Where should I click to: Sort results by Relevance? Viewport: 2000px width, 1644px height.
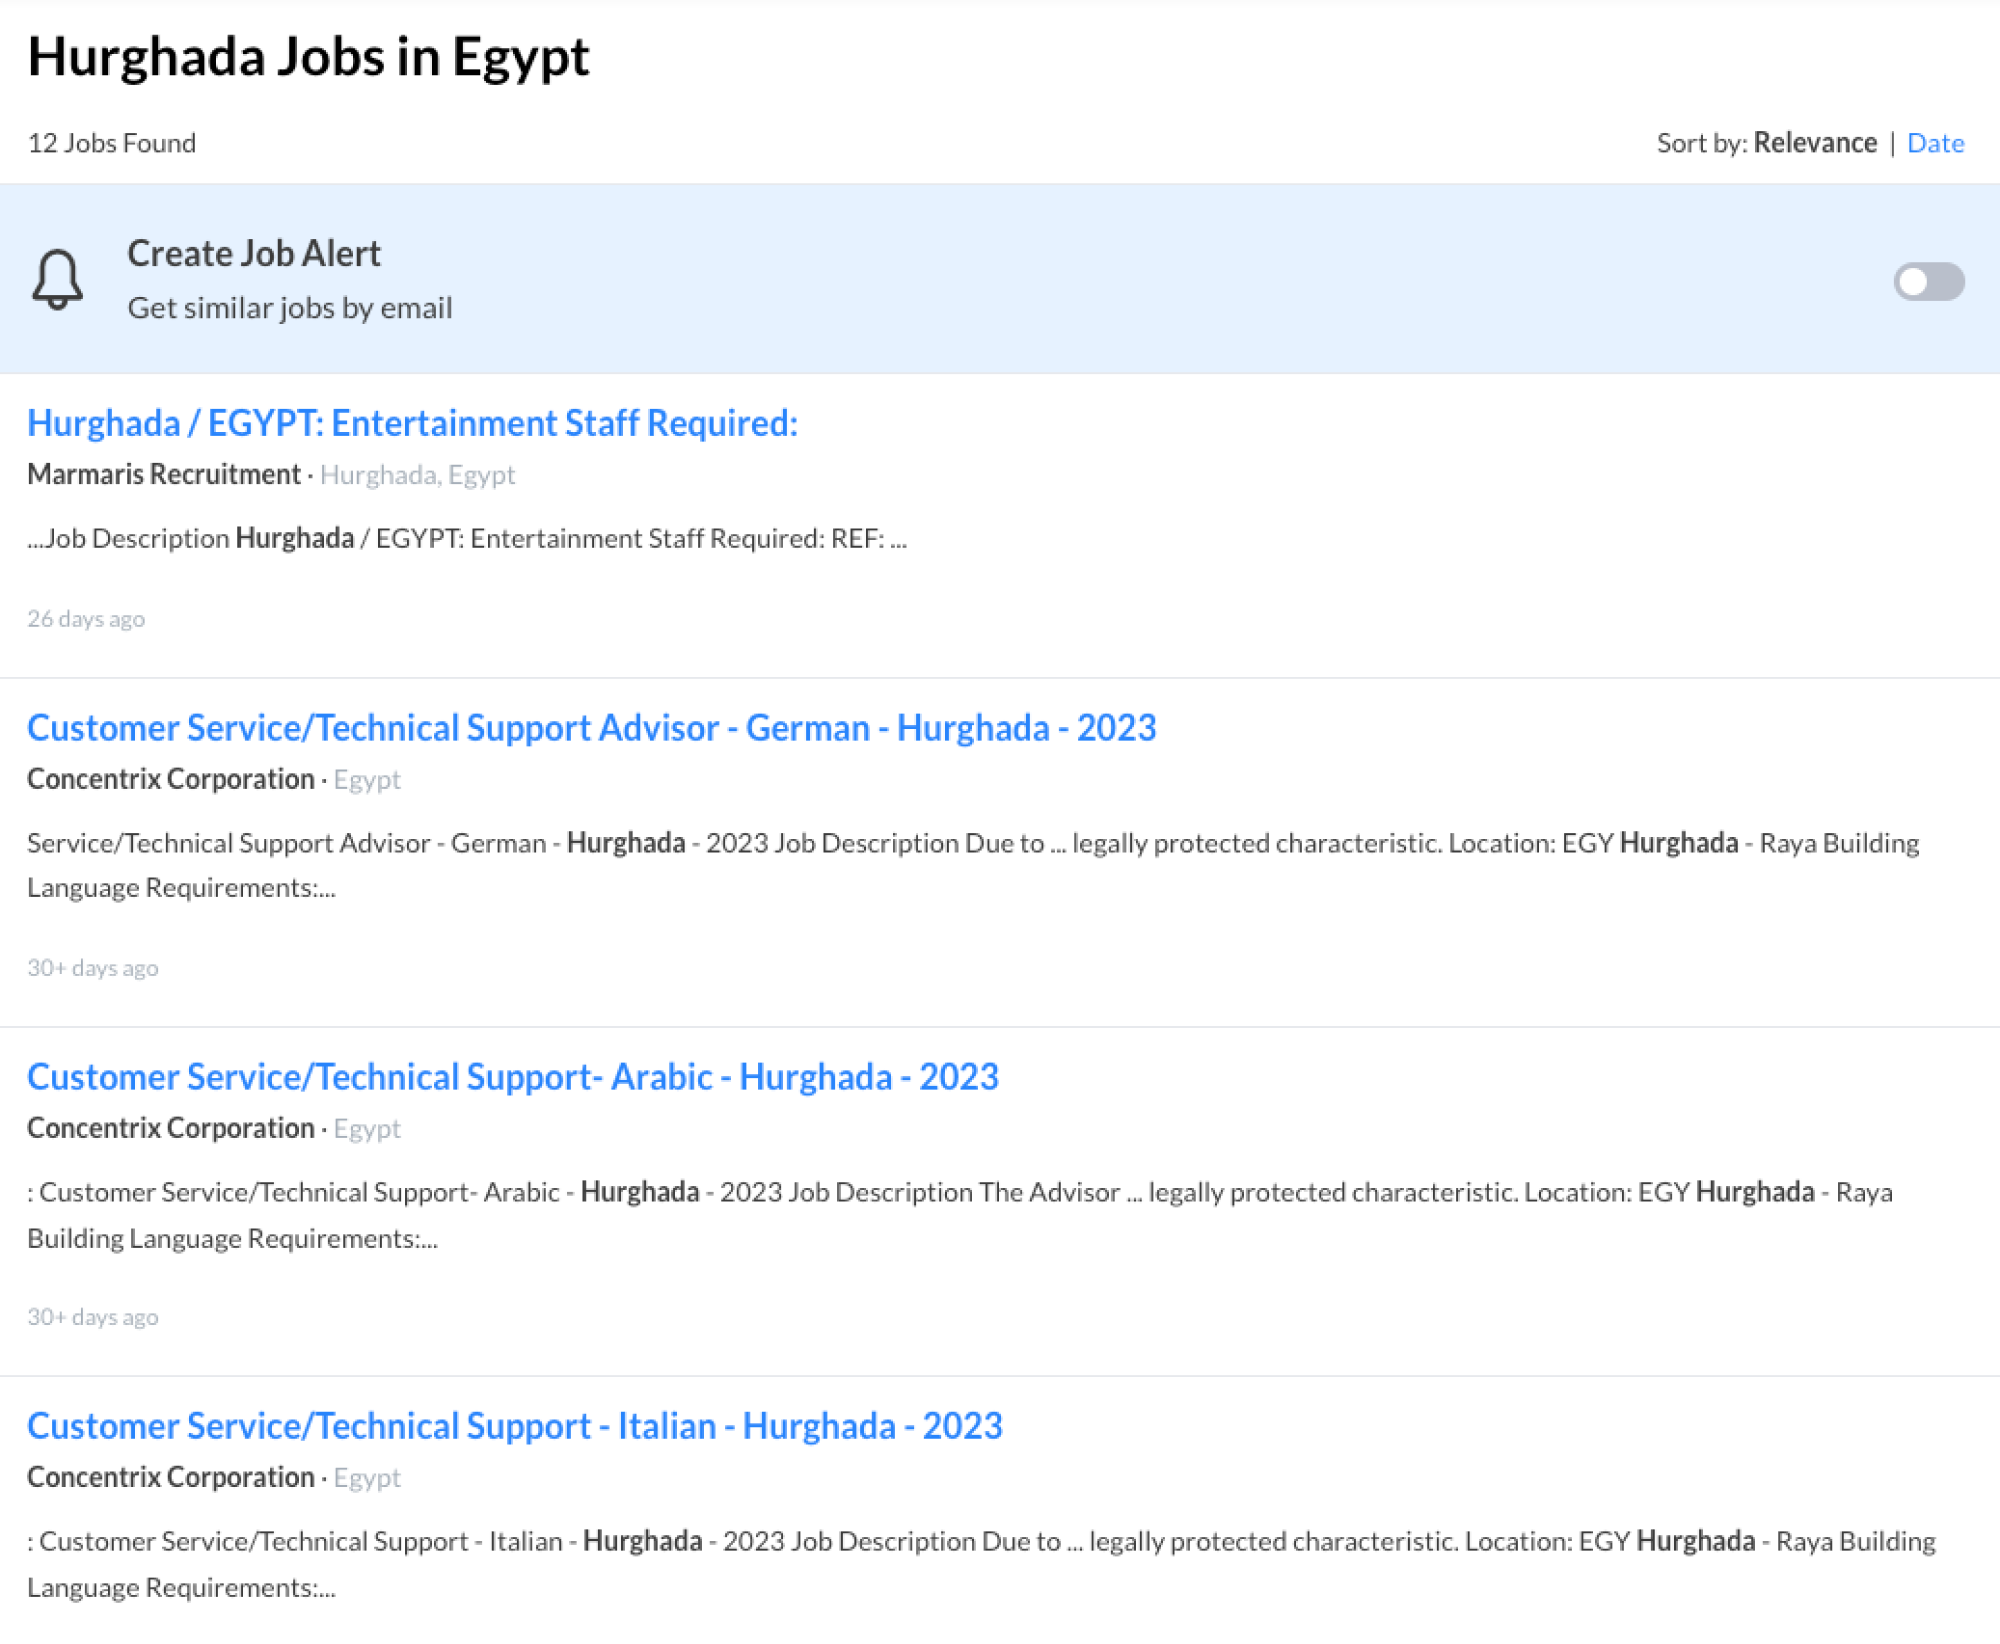pos(1815,143)
